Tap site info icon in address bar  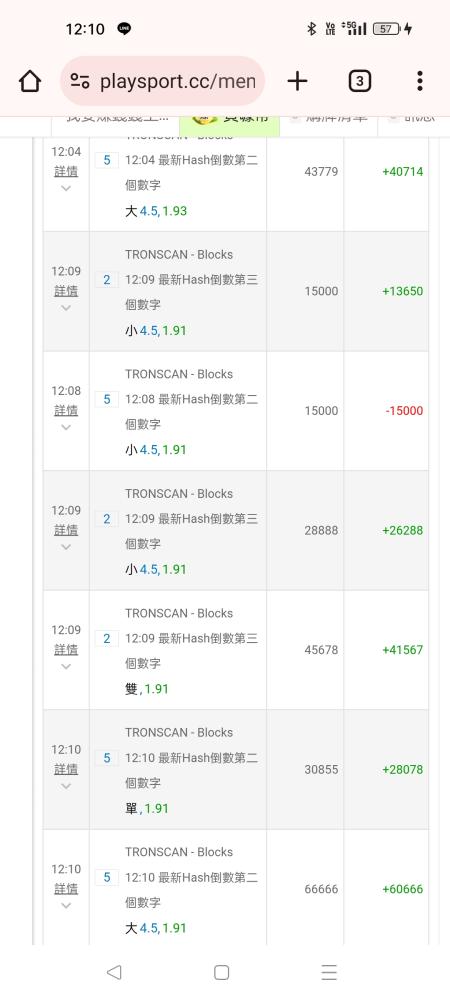(80, 81)
